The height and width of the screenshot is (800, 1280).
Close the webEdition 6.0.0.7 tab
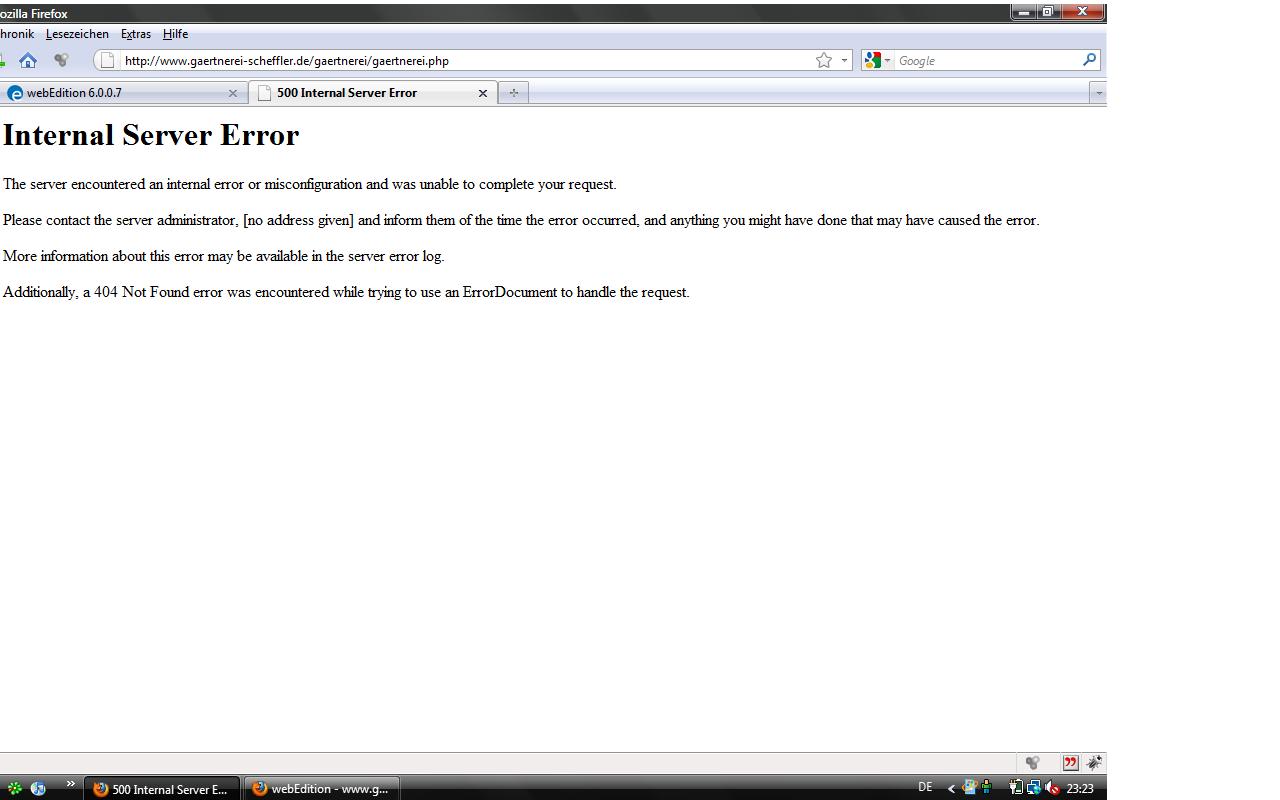tap(233, 93)
